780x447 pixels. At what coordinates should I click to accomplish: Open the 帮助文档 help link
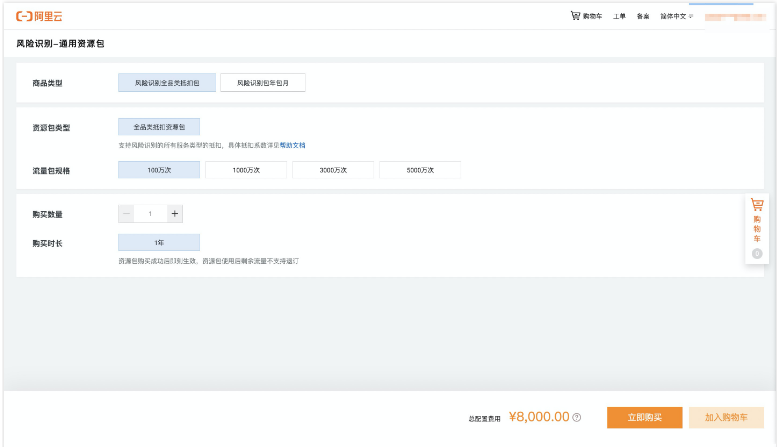(x=292, y=145)
